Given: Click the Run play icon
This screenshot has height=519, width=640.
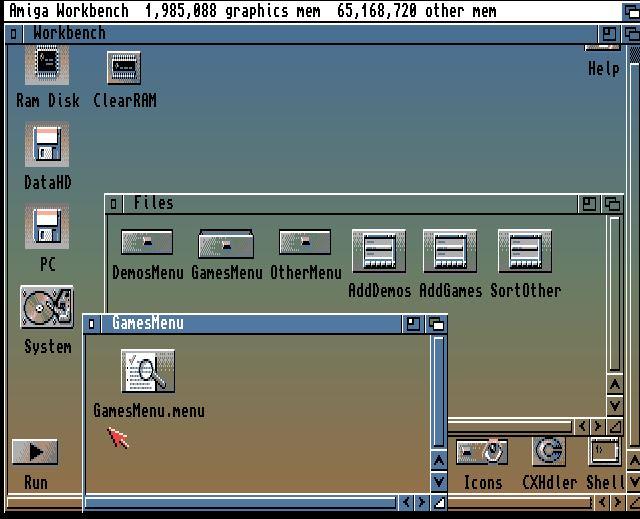Looking at the screenshot, I should coord(35,452).
